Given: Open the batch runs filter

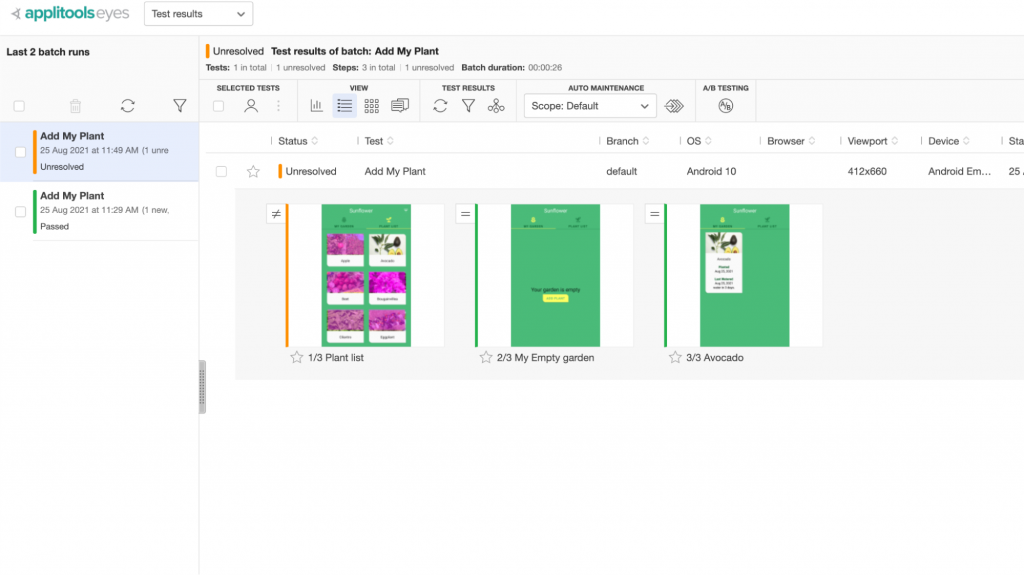Looking at the screenshot, I should (180, 105).
